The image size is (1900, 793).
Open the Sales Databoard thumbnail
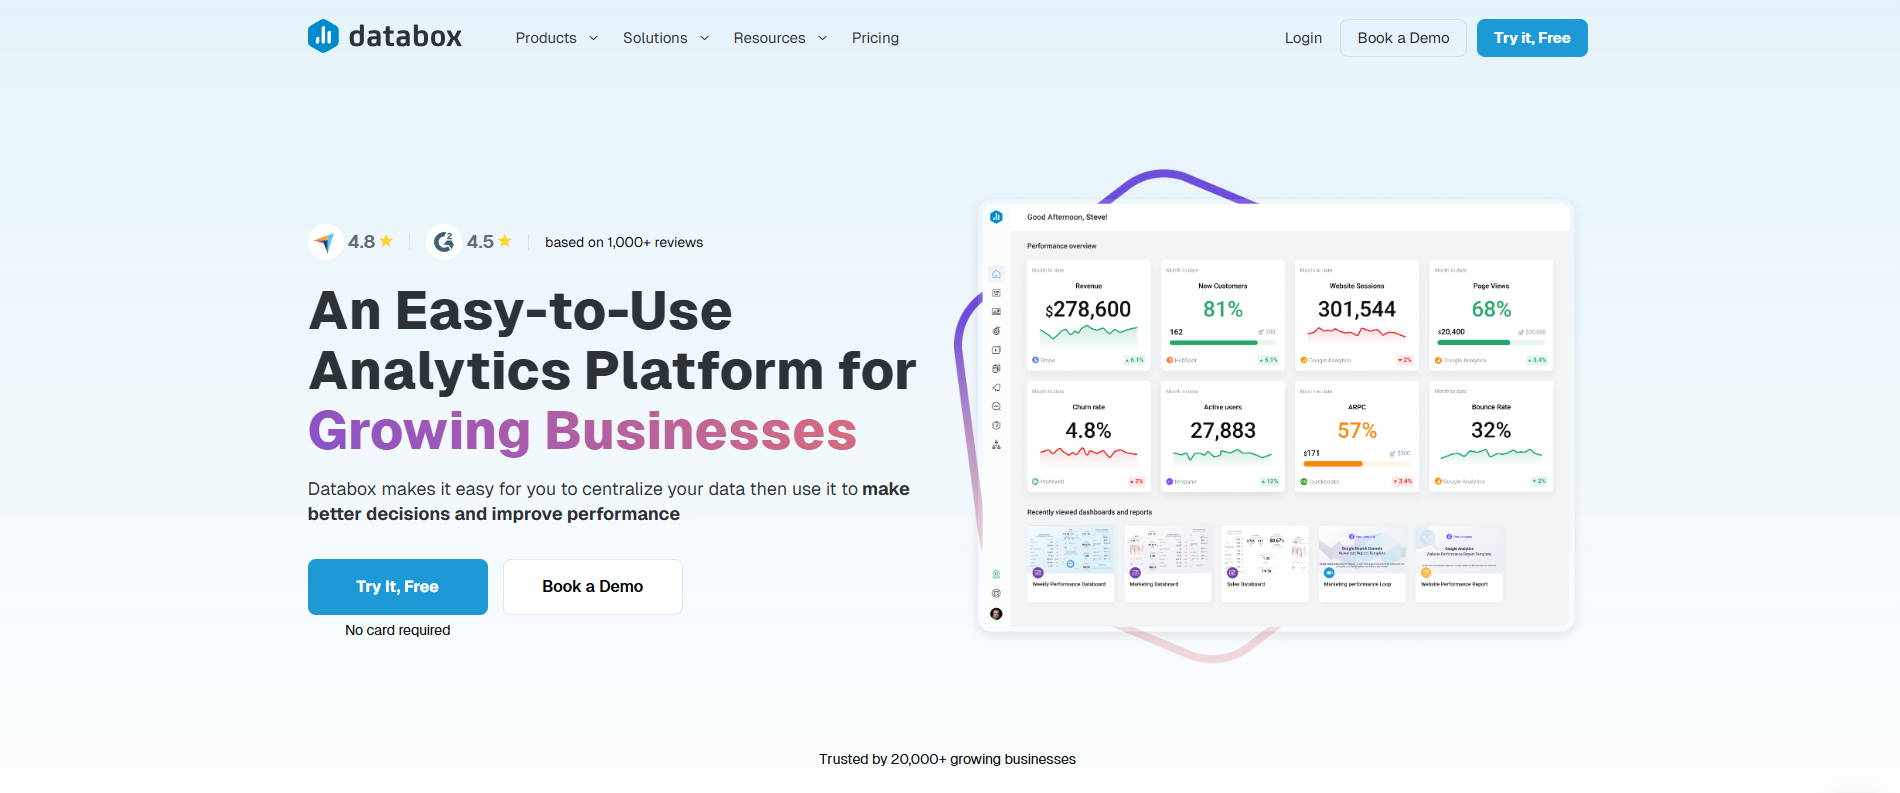click(x=1264, y=563)
